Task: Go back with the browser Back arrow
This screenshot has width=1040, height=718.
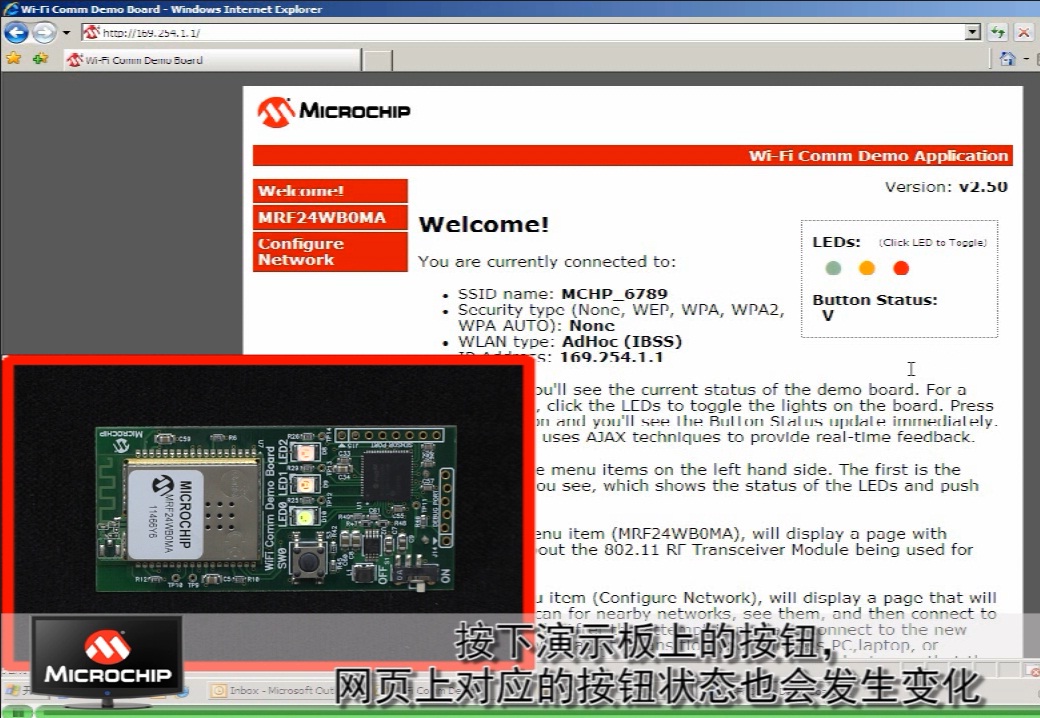Action: pyautogui.click(x=17, y=32)
